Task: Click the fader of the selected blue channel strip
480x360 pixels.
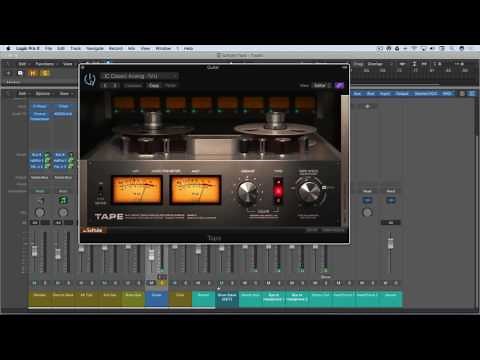Action: (151, 255)
